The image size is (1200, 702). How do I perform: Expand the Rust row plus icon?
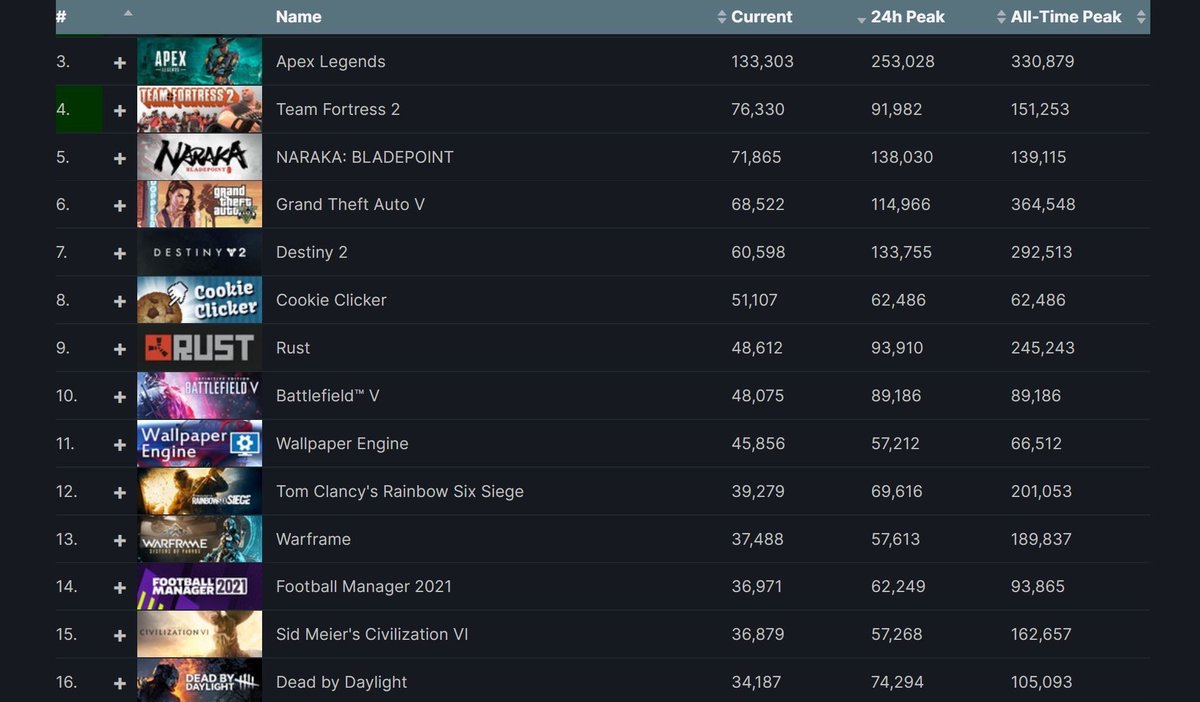tap(120, 349)
